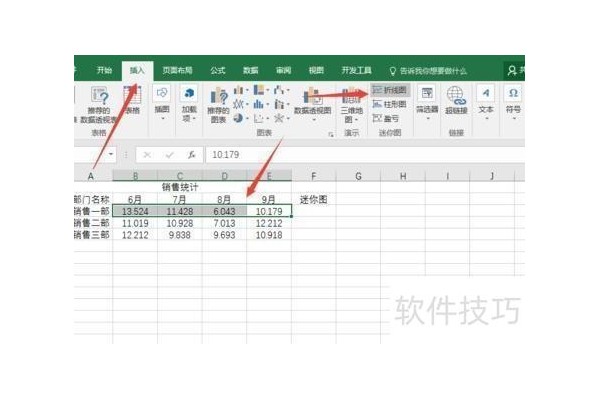Insert a statistic histogram chart
The width and height of the screenshot is (600, 400).
(261, 104)
